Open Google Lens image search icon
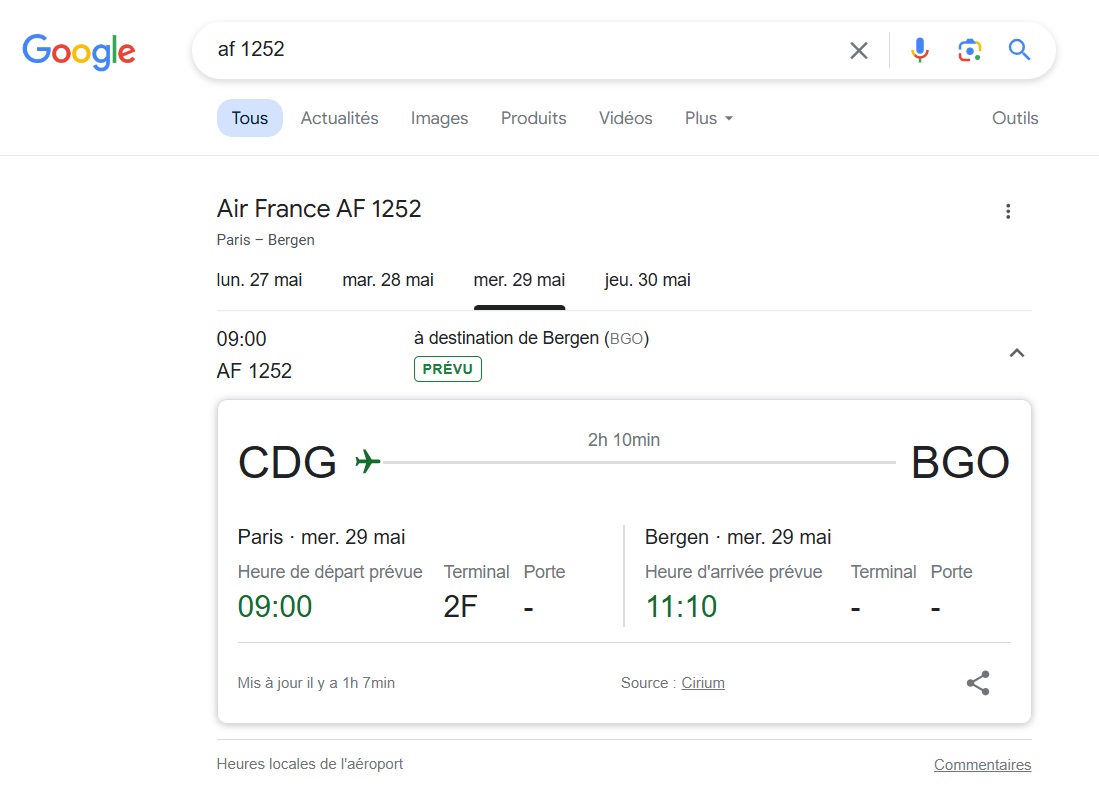Screen dimensions: 1099x806 pyautogui.click(x=970, y=50)
